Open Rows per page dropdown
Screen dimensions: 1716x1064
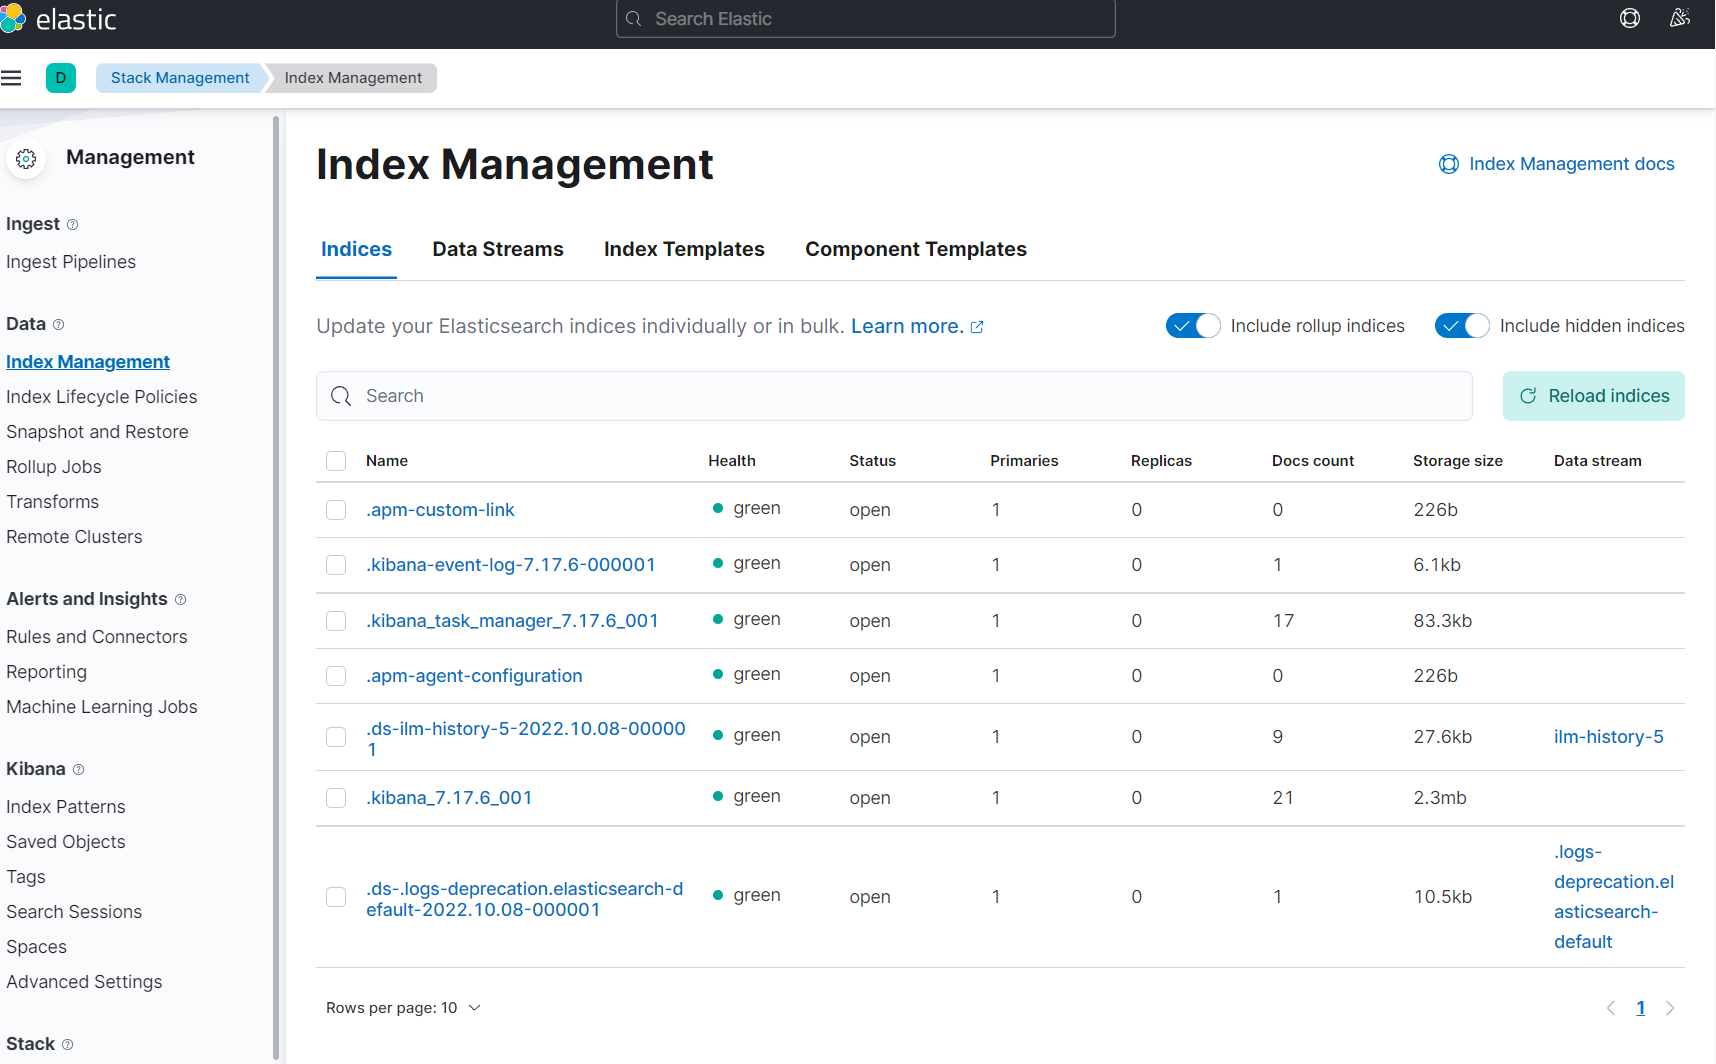coord(404,1008)
